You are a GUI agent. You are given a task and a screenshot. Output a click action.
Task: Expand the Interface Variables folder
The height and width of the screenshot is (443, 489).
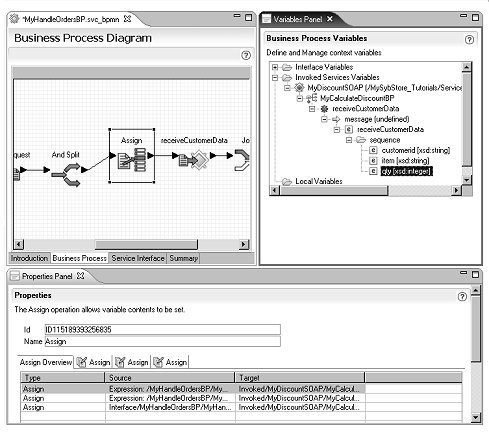[x=275, y=67]
